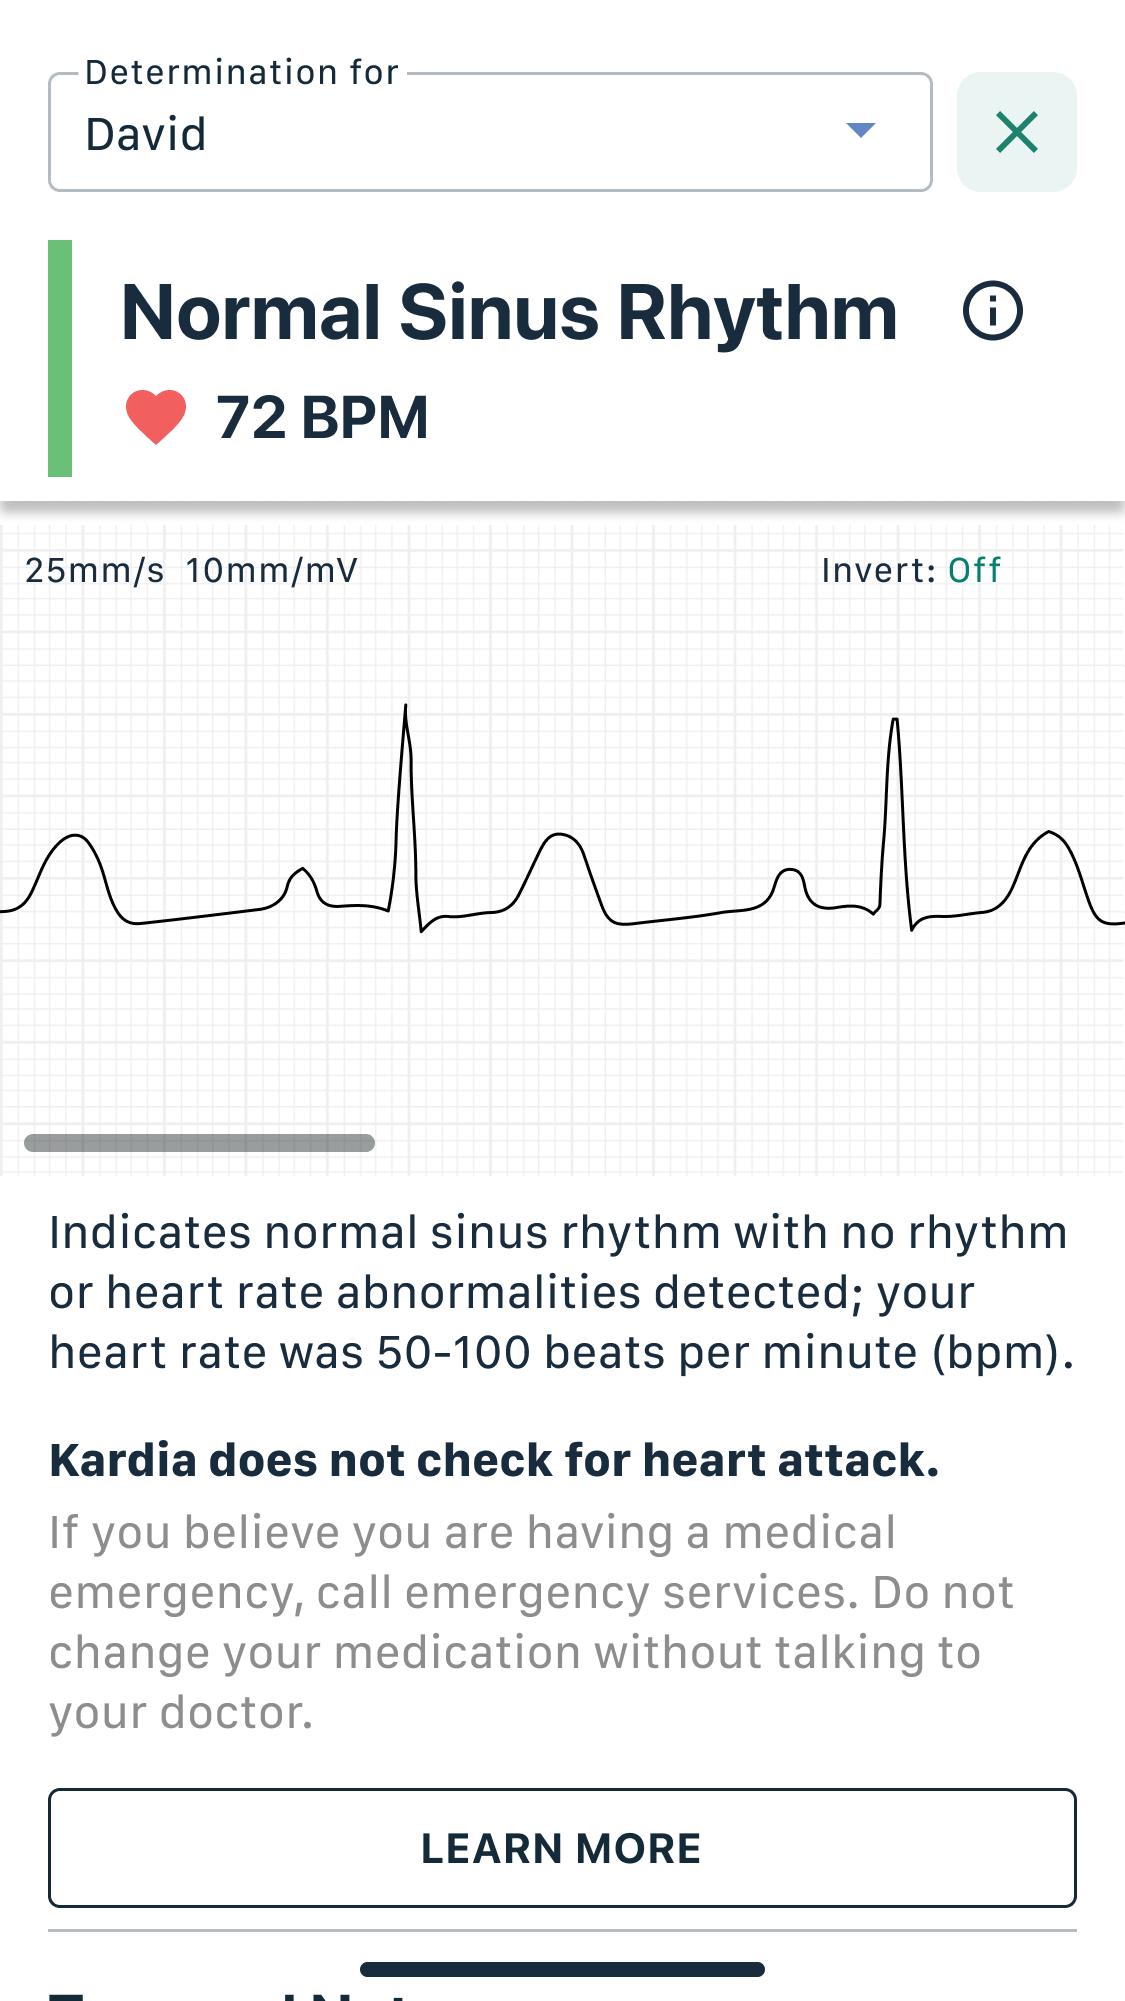
Task: Tap the 'Kardia does not check for heart attack' notice
Action: pos(494,1460)
